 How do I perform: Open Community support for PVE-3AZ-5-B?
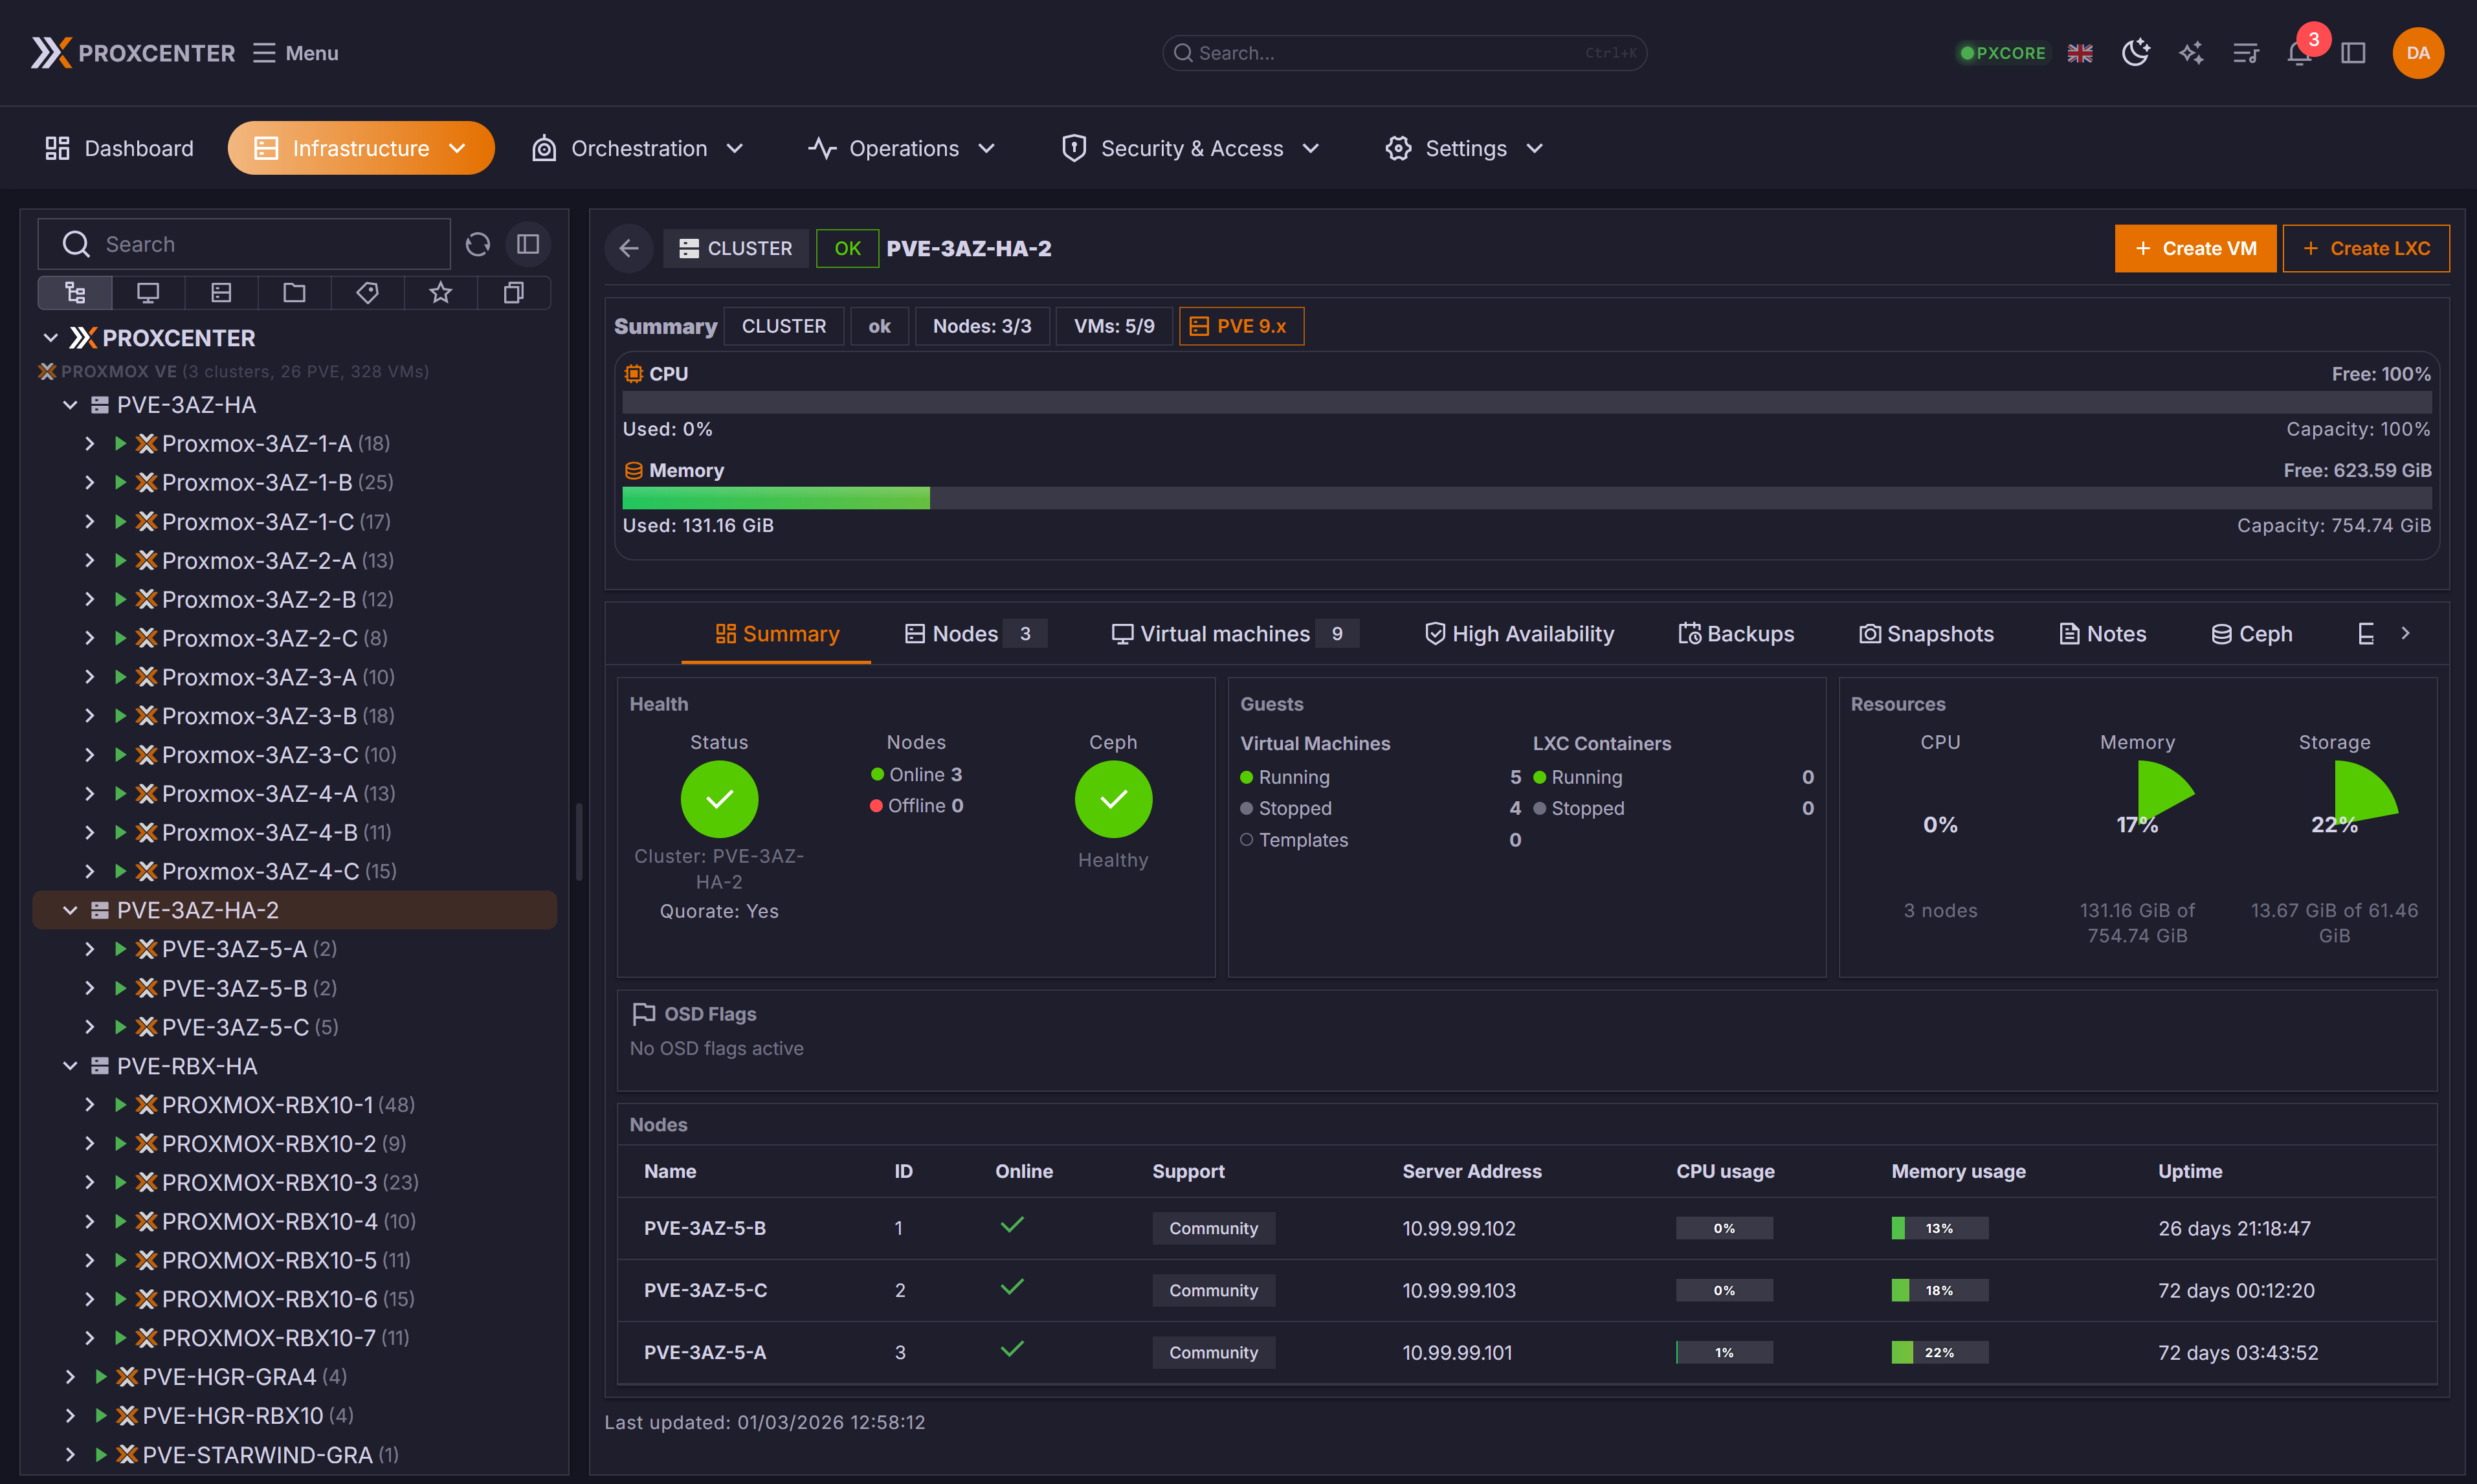(1213, 1228)
